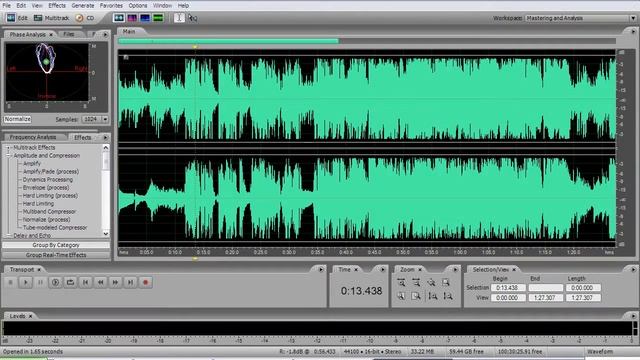Select Hard Limiting (process) effect

(x=50, y=196)
